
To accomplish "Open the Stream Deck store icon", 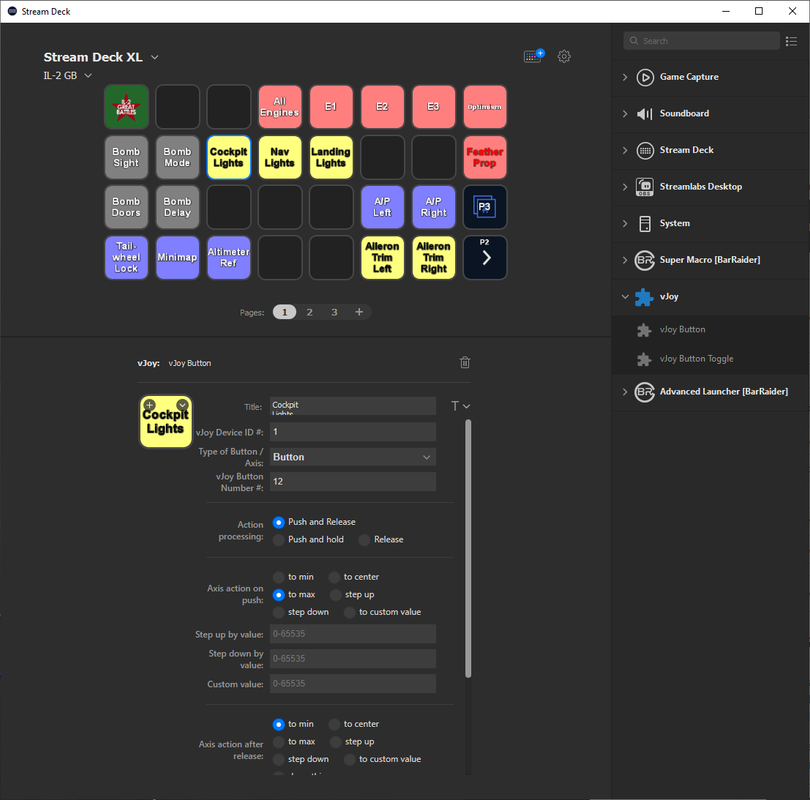I will click(x=534, y=56).
